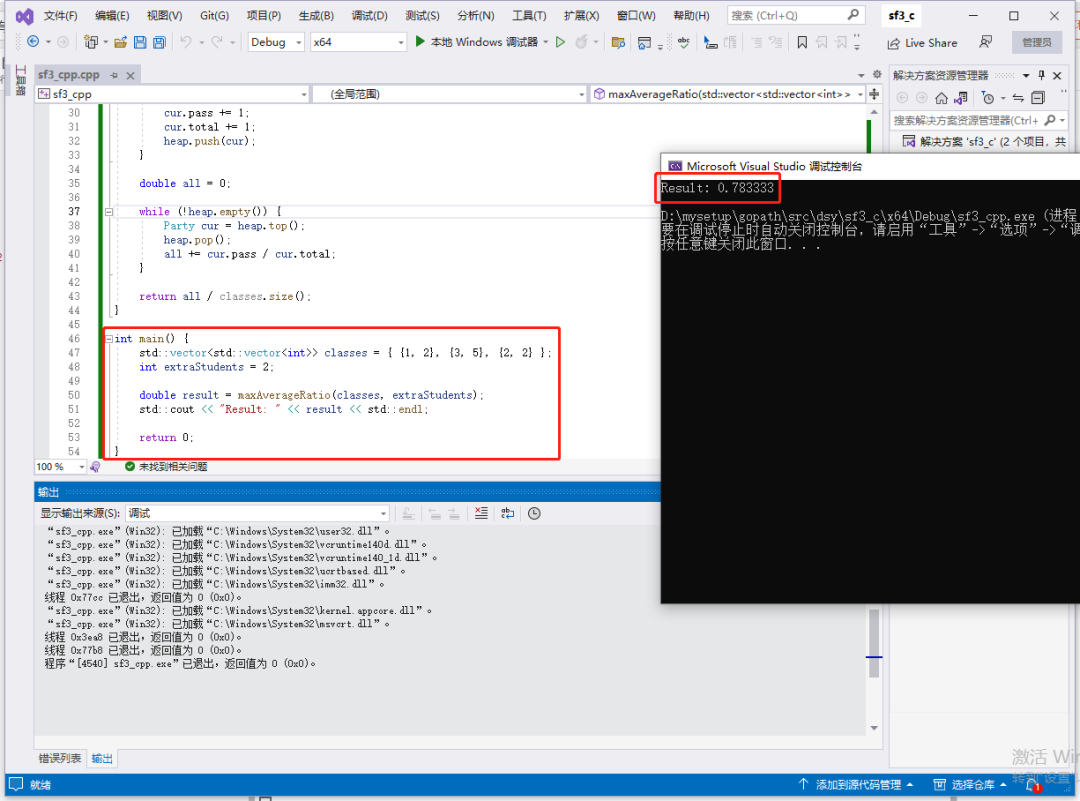
Task: Open the Git(G) menu
Action: 214,15
